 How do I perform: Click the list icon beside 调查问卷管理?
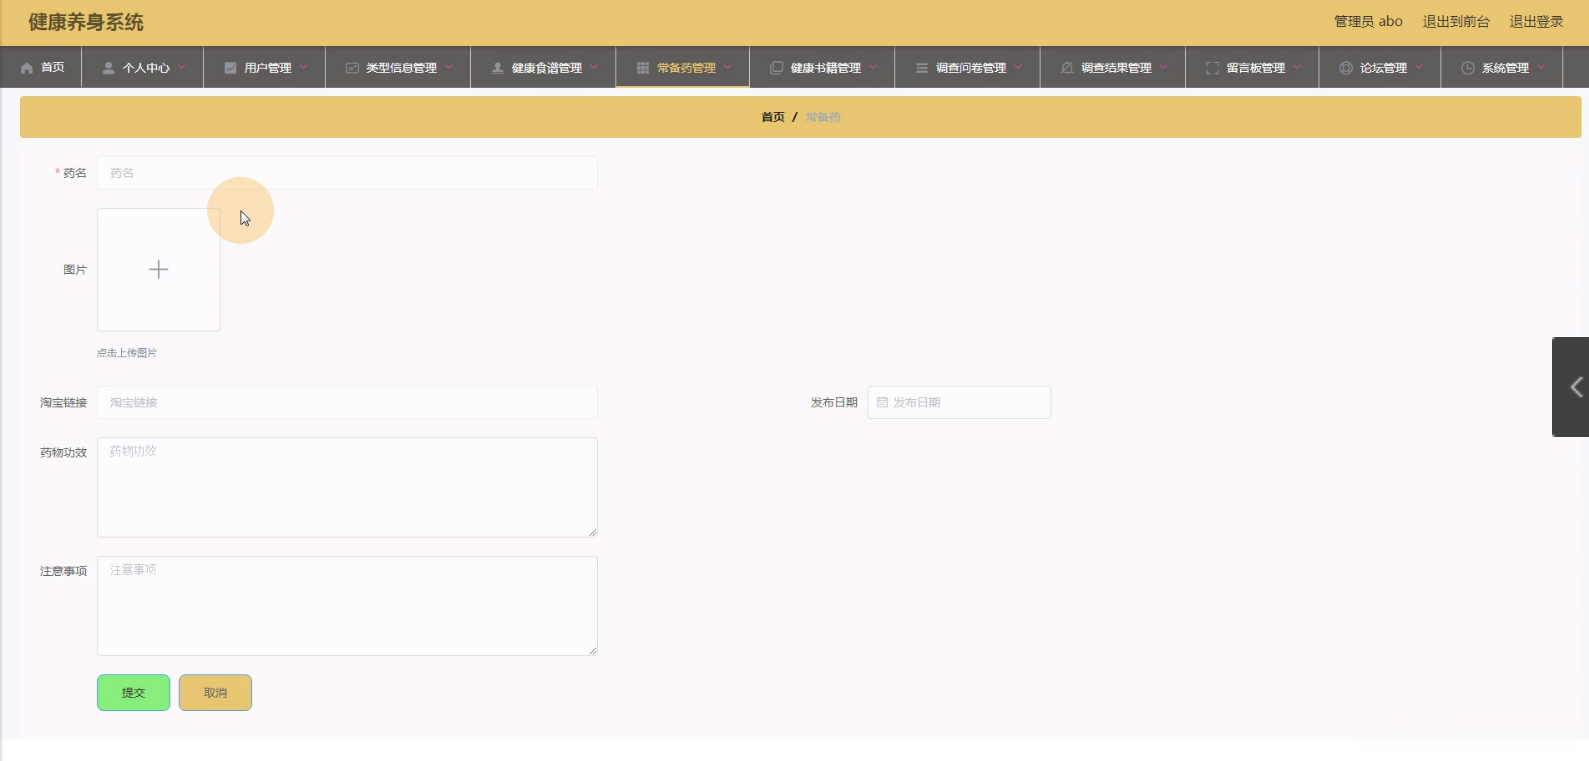922,68
